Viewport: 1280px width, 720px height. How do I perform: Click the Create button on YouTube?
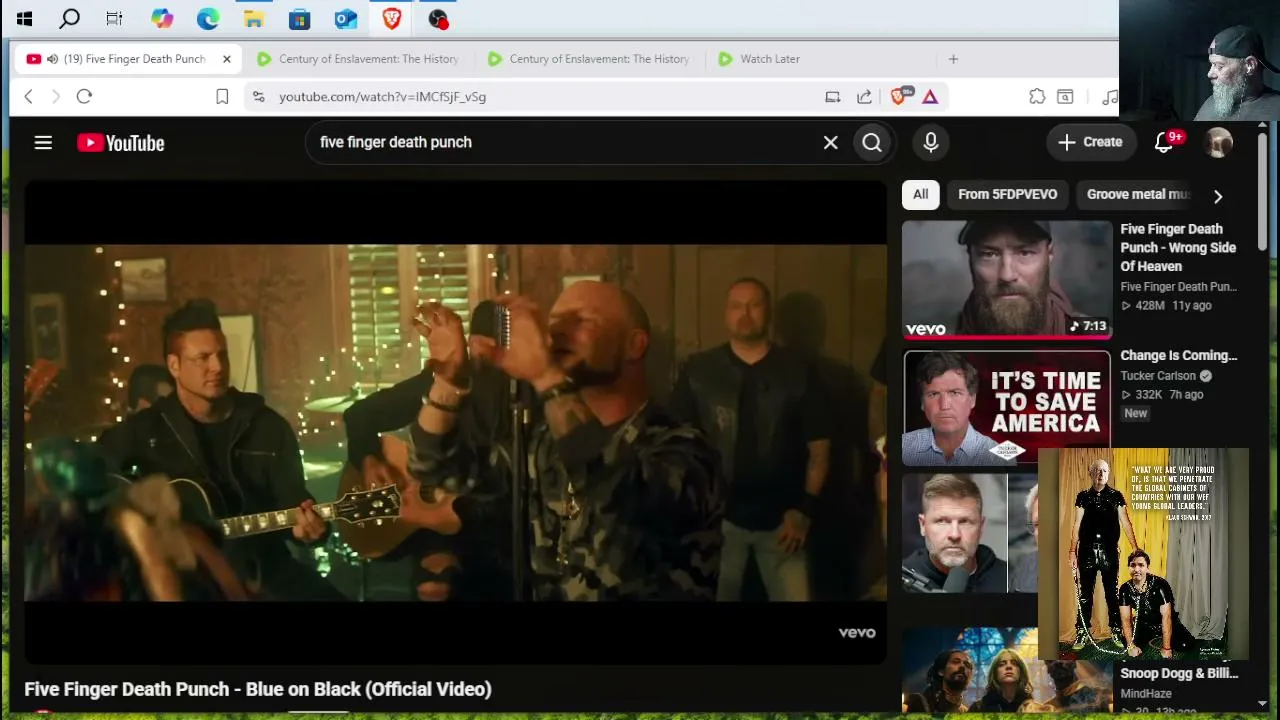point(1091,142)
